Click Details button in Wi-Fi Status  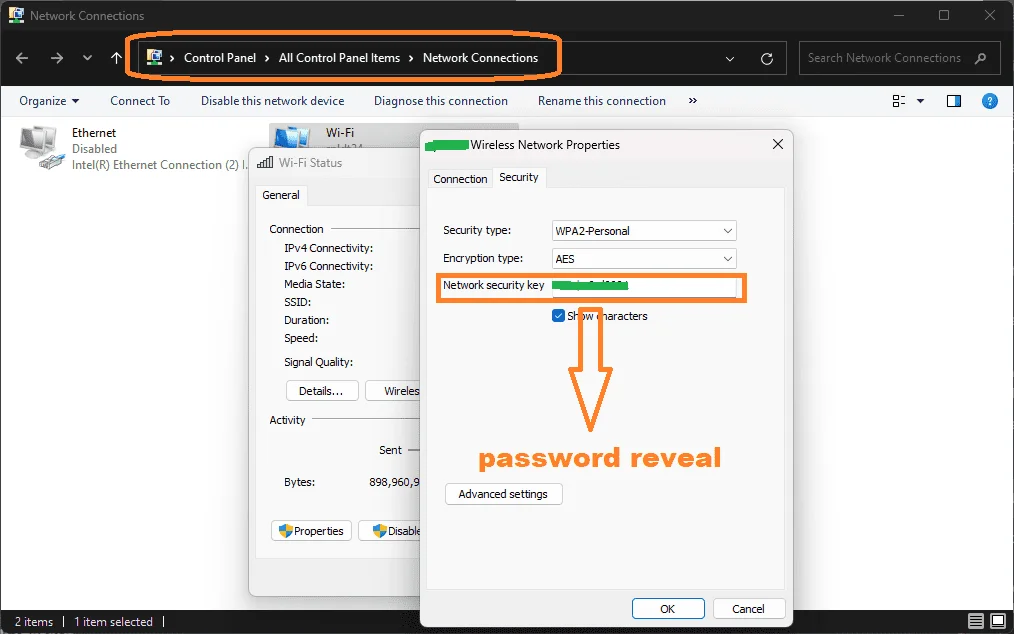321,391
